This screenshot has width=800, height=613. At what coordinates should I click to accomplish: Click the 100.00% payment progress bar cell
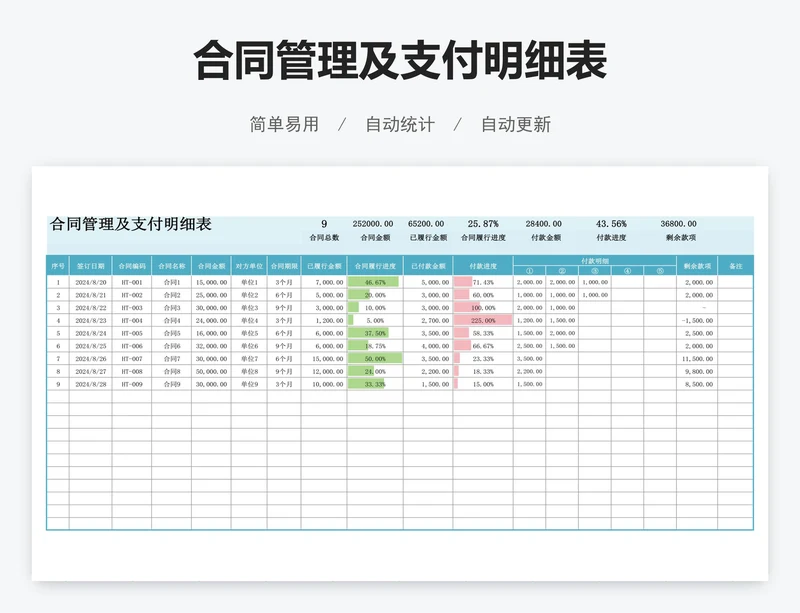pyautogui.click(x=483, y=308)
